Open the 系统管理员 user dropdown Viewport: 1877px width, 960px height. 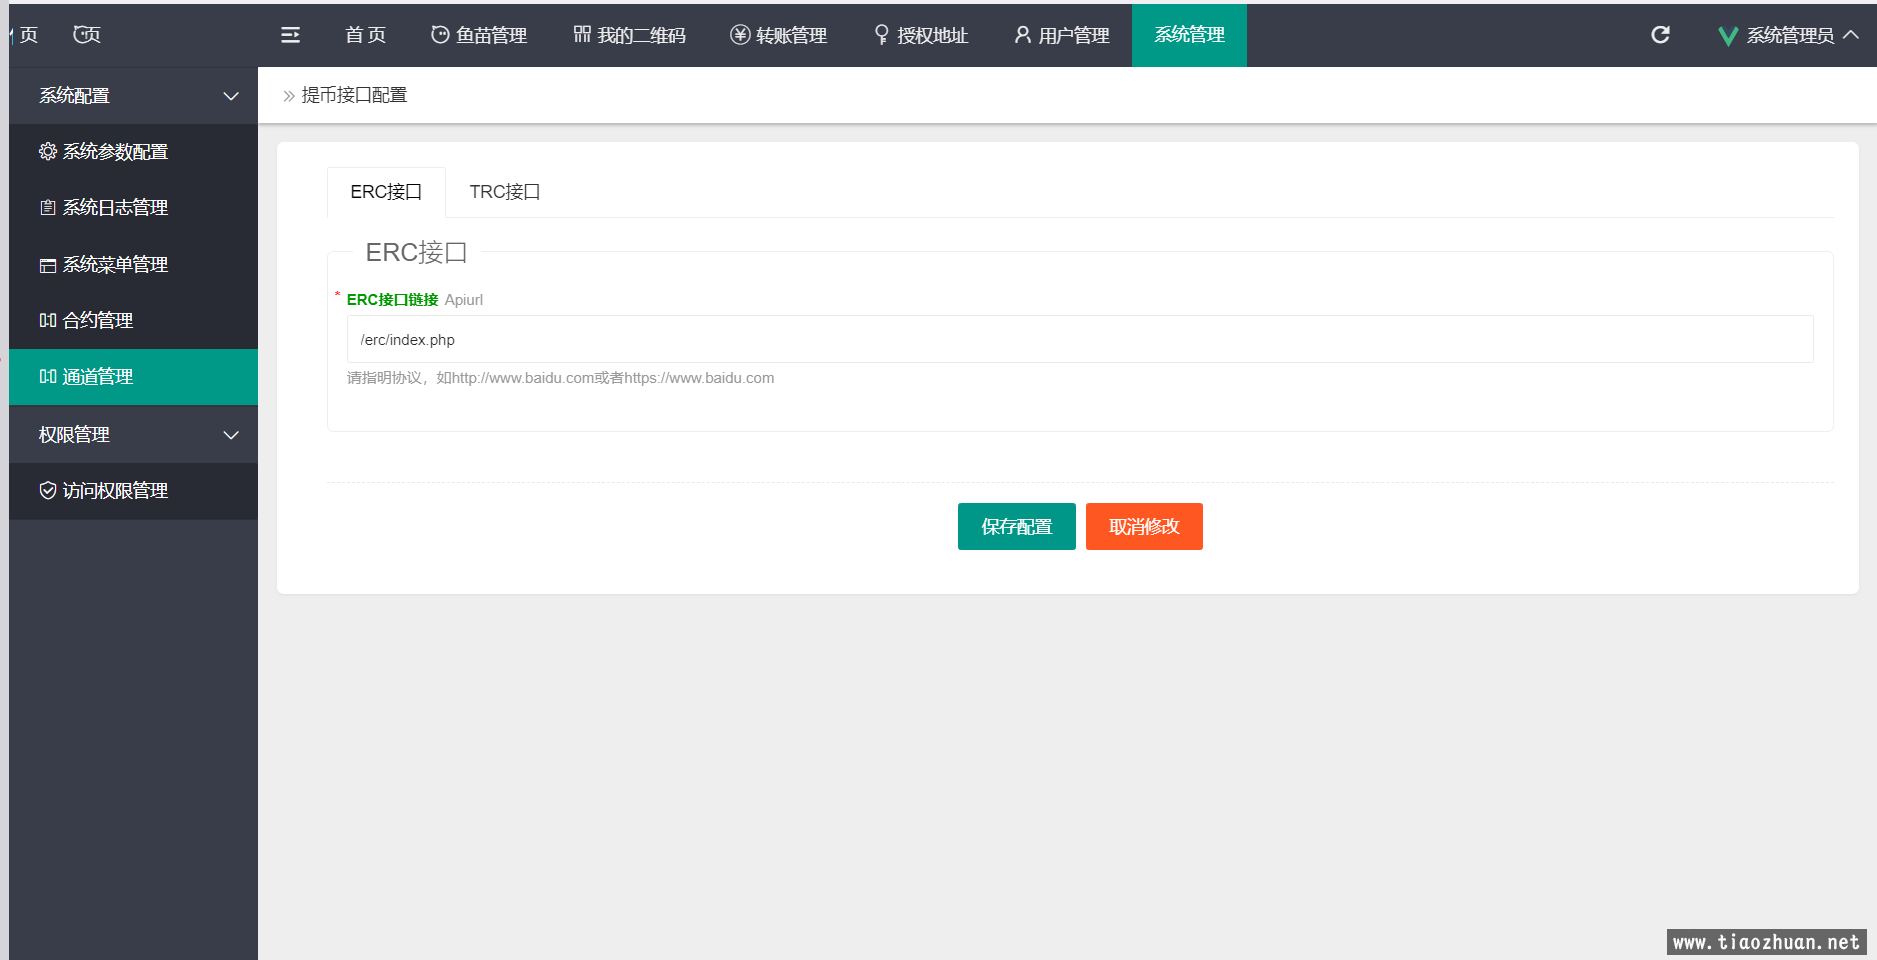pyautogui.click(x=1790, y=36)
